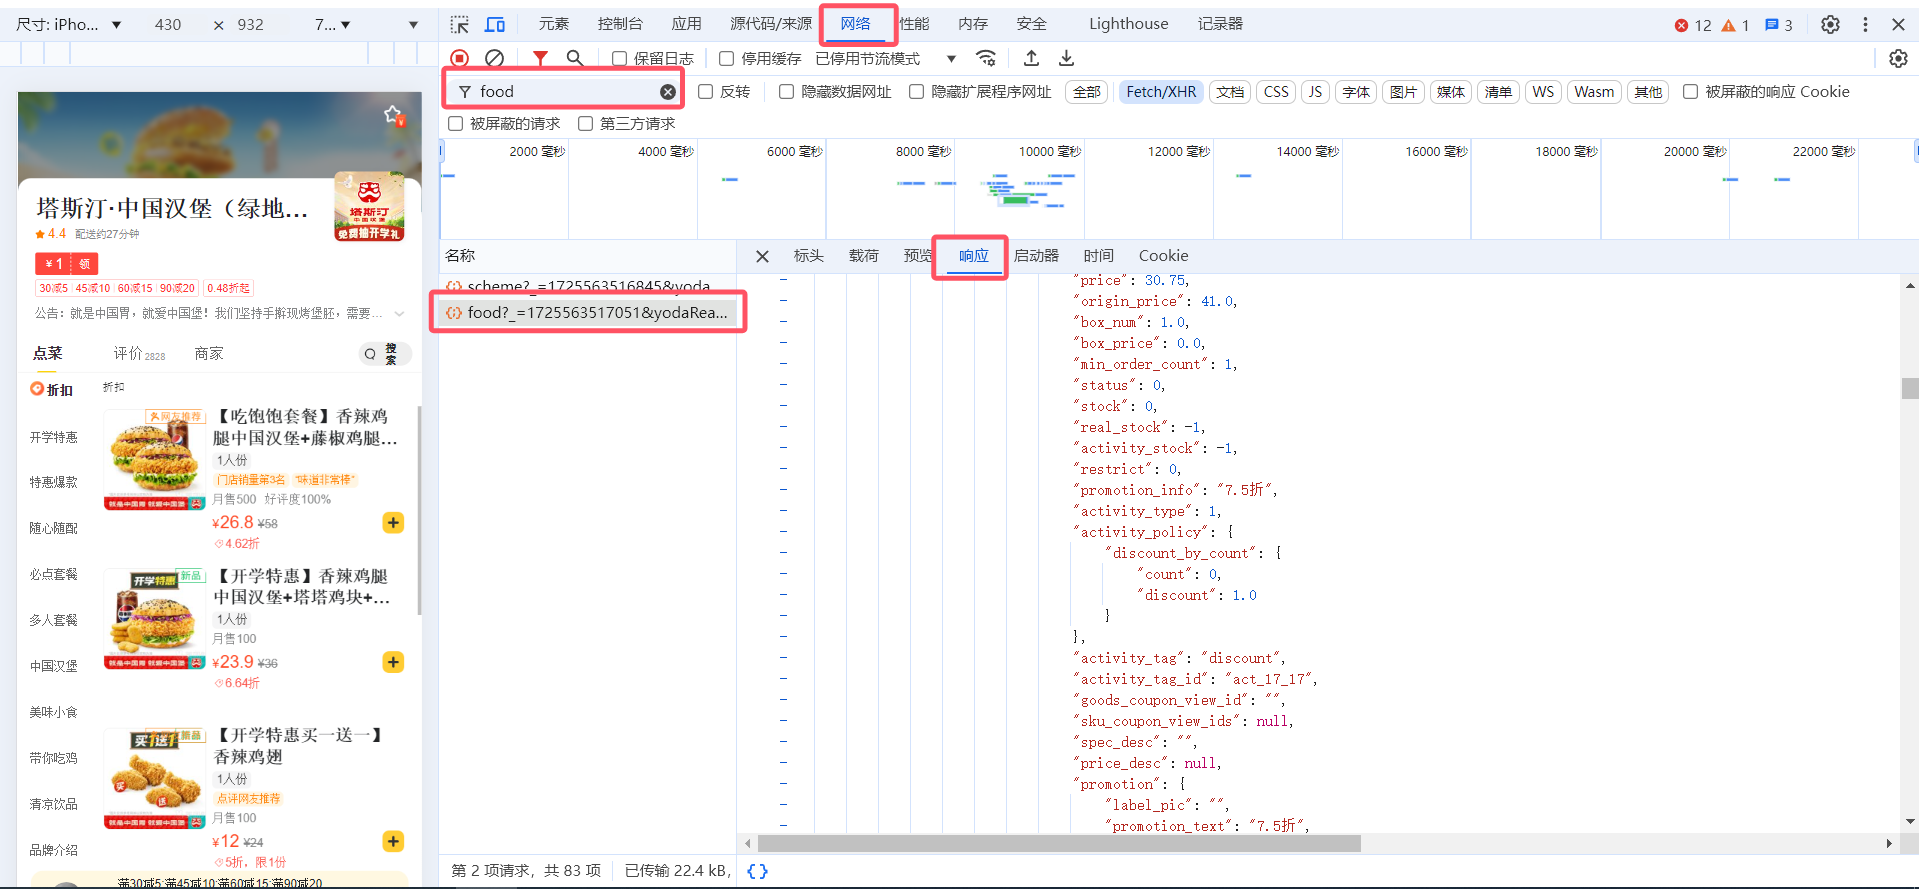Viewport: 1919px width, 889px height.
Task: Open the throttling mode dropdown
Action: [x=951, y=59]
